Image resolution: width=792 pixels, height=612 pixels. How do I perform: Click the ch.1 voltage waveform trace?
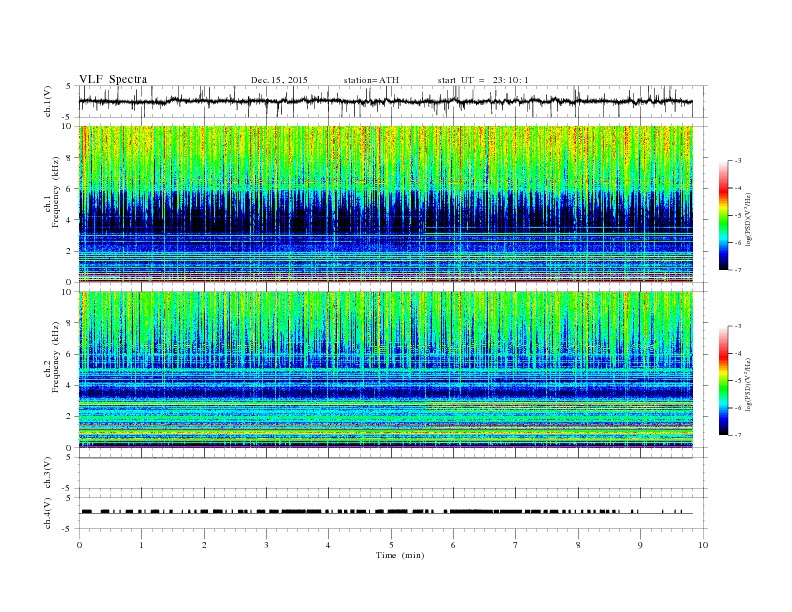(x=385, y=101)
